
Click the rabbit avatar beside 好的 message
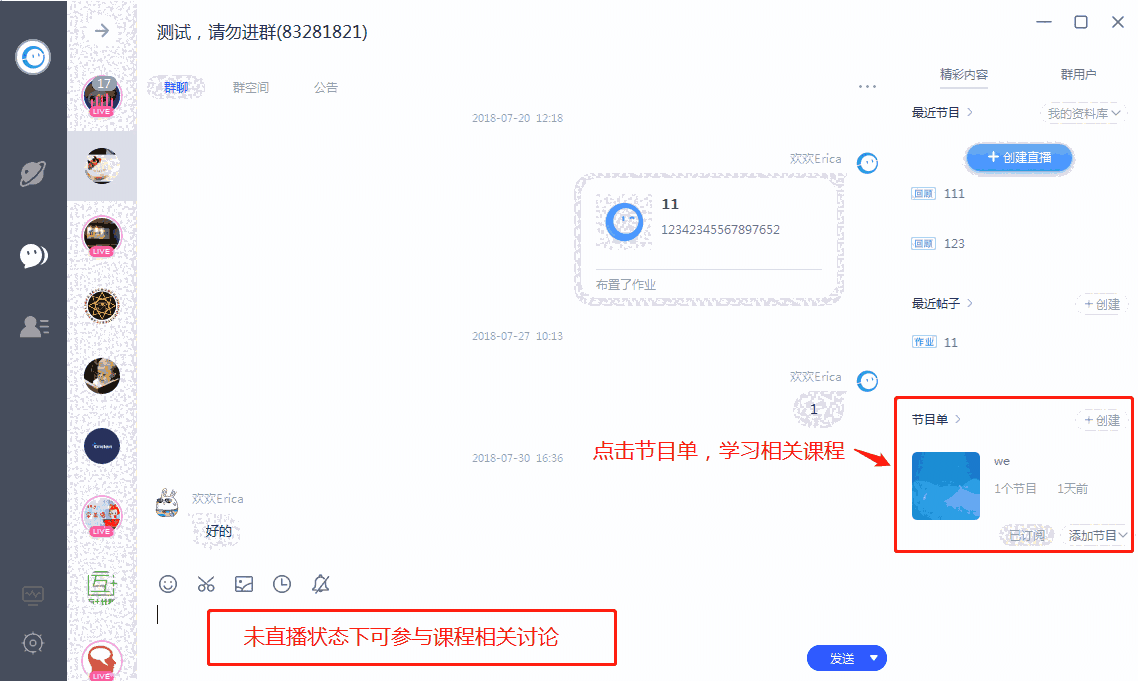168,502
